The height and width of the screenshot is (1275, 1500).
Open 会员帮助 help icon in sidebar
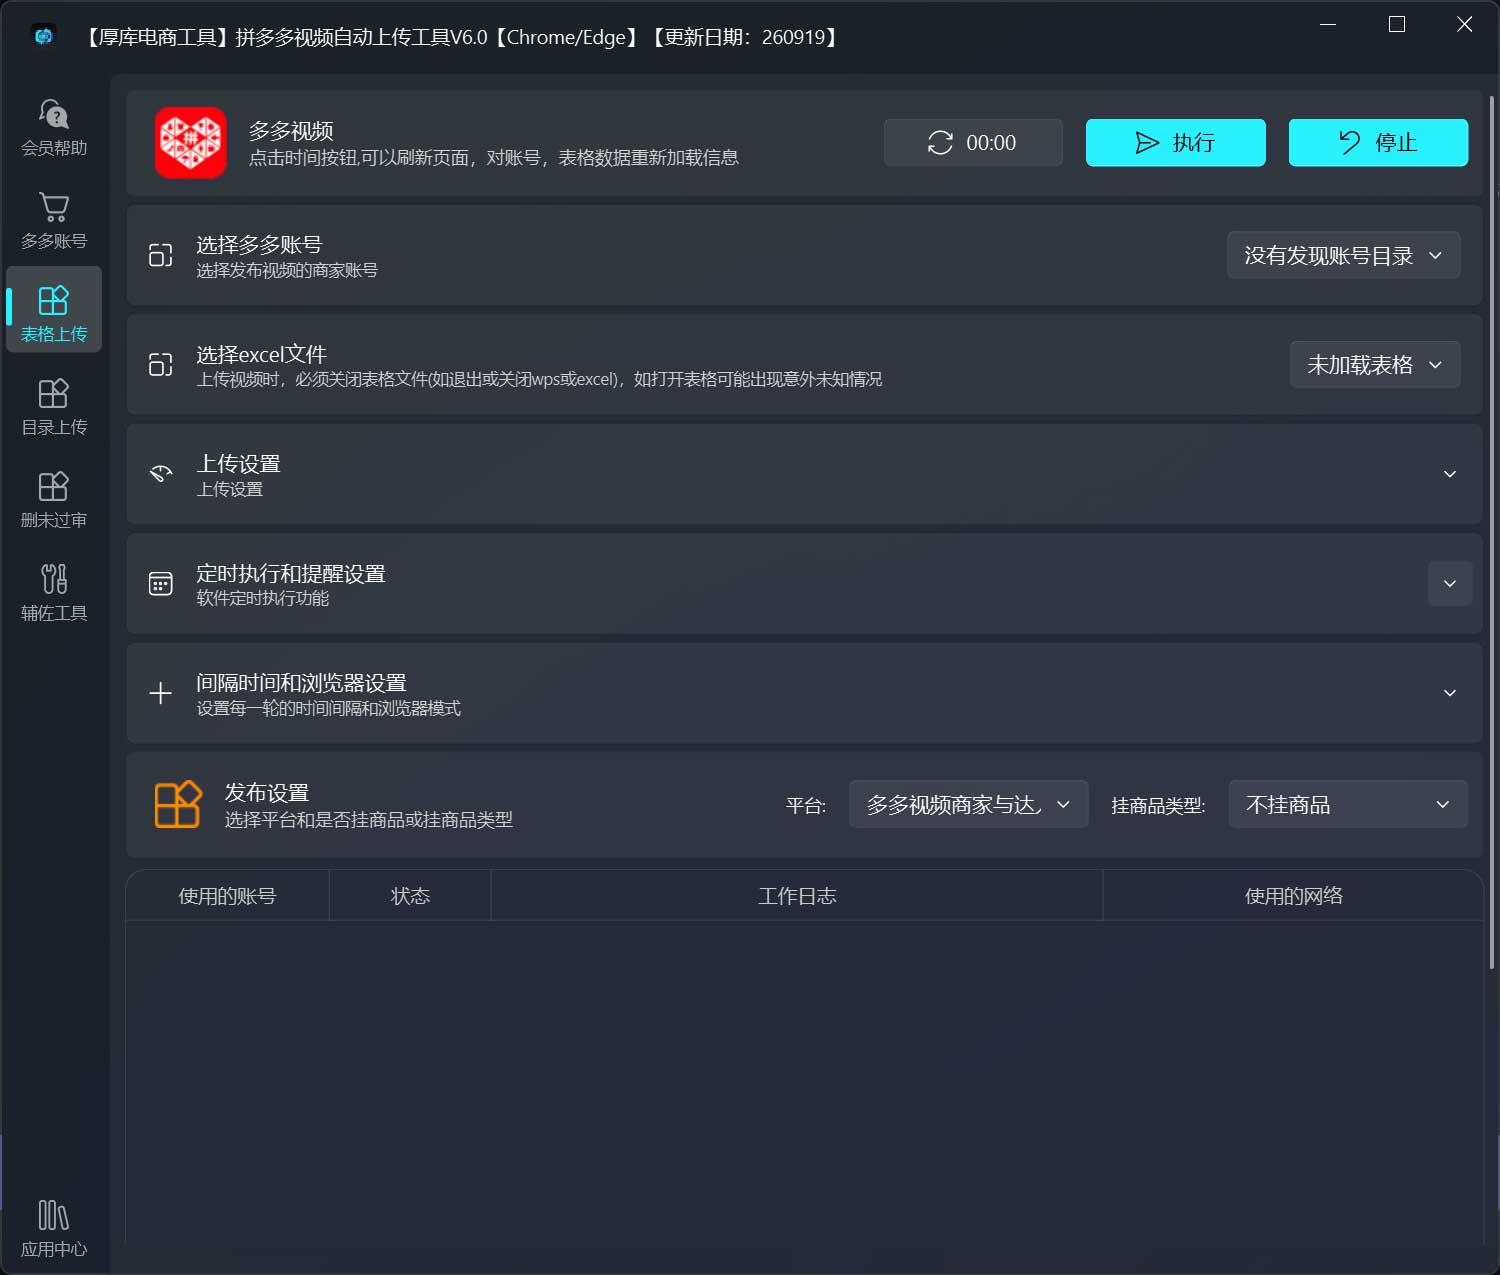coord(54,127)
